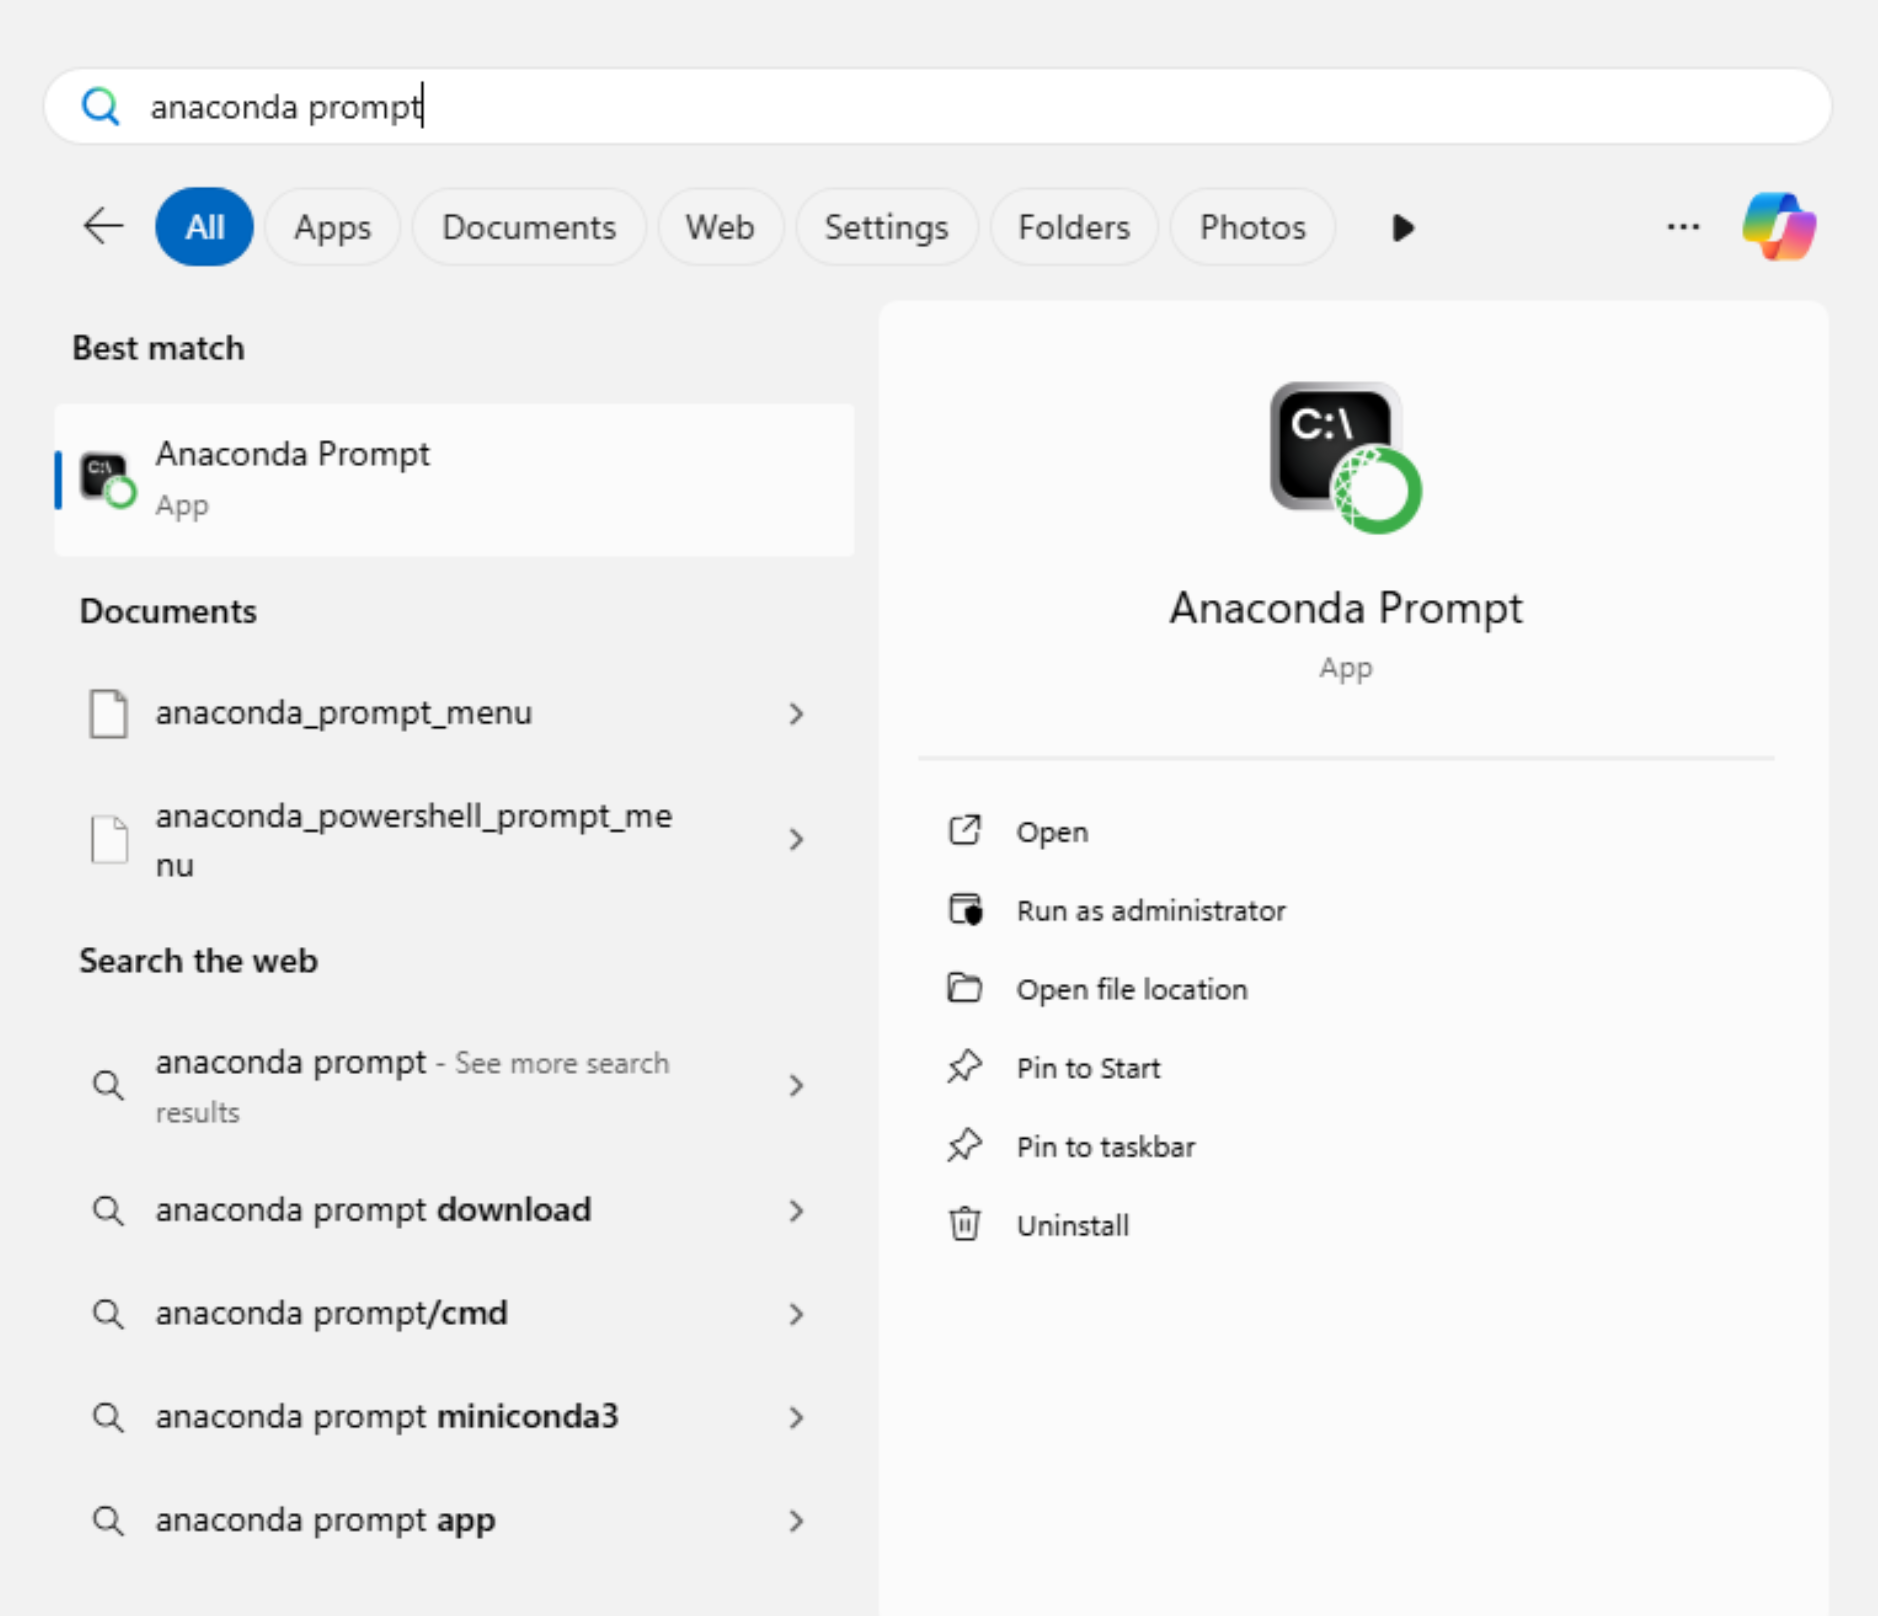
Task: Select the Folders filter
Action: click(1074, 227)
